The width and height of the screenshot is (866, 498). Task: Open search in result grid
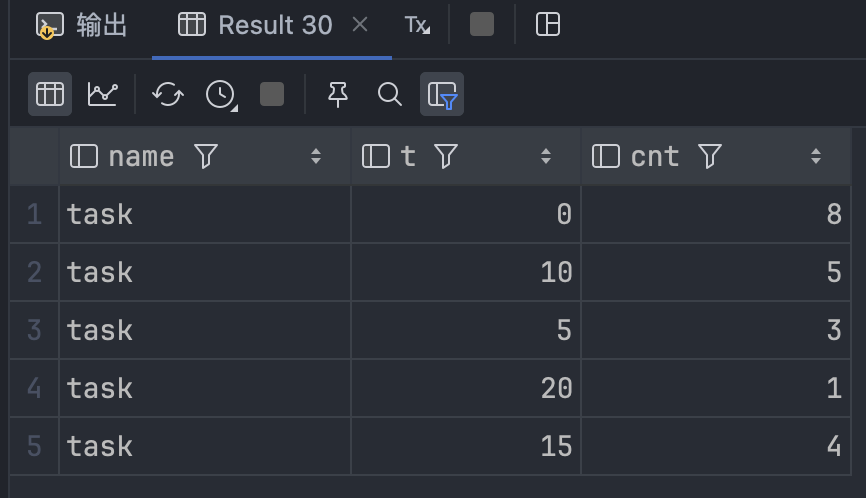click(390, 94)
